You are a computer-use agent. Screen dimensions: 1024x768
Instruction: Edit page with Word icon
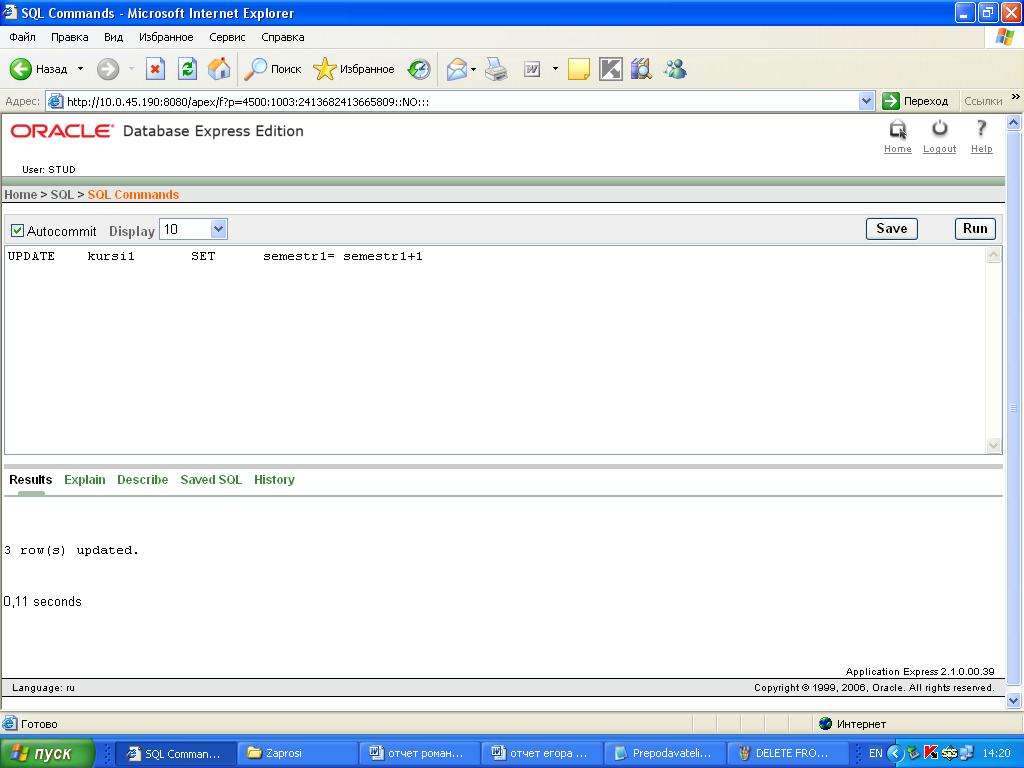(532, 69)
